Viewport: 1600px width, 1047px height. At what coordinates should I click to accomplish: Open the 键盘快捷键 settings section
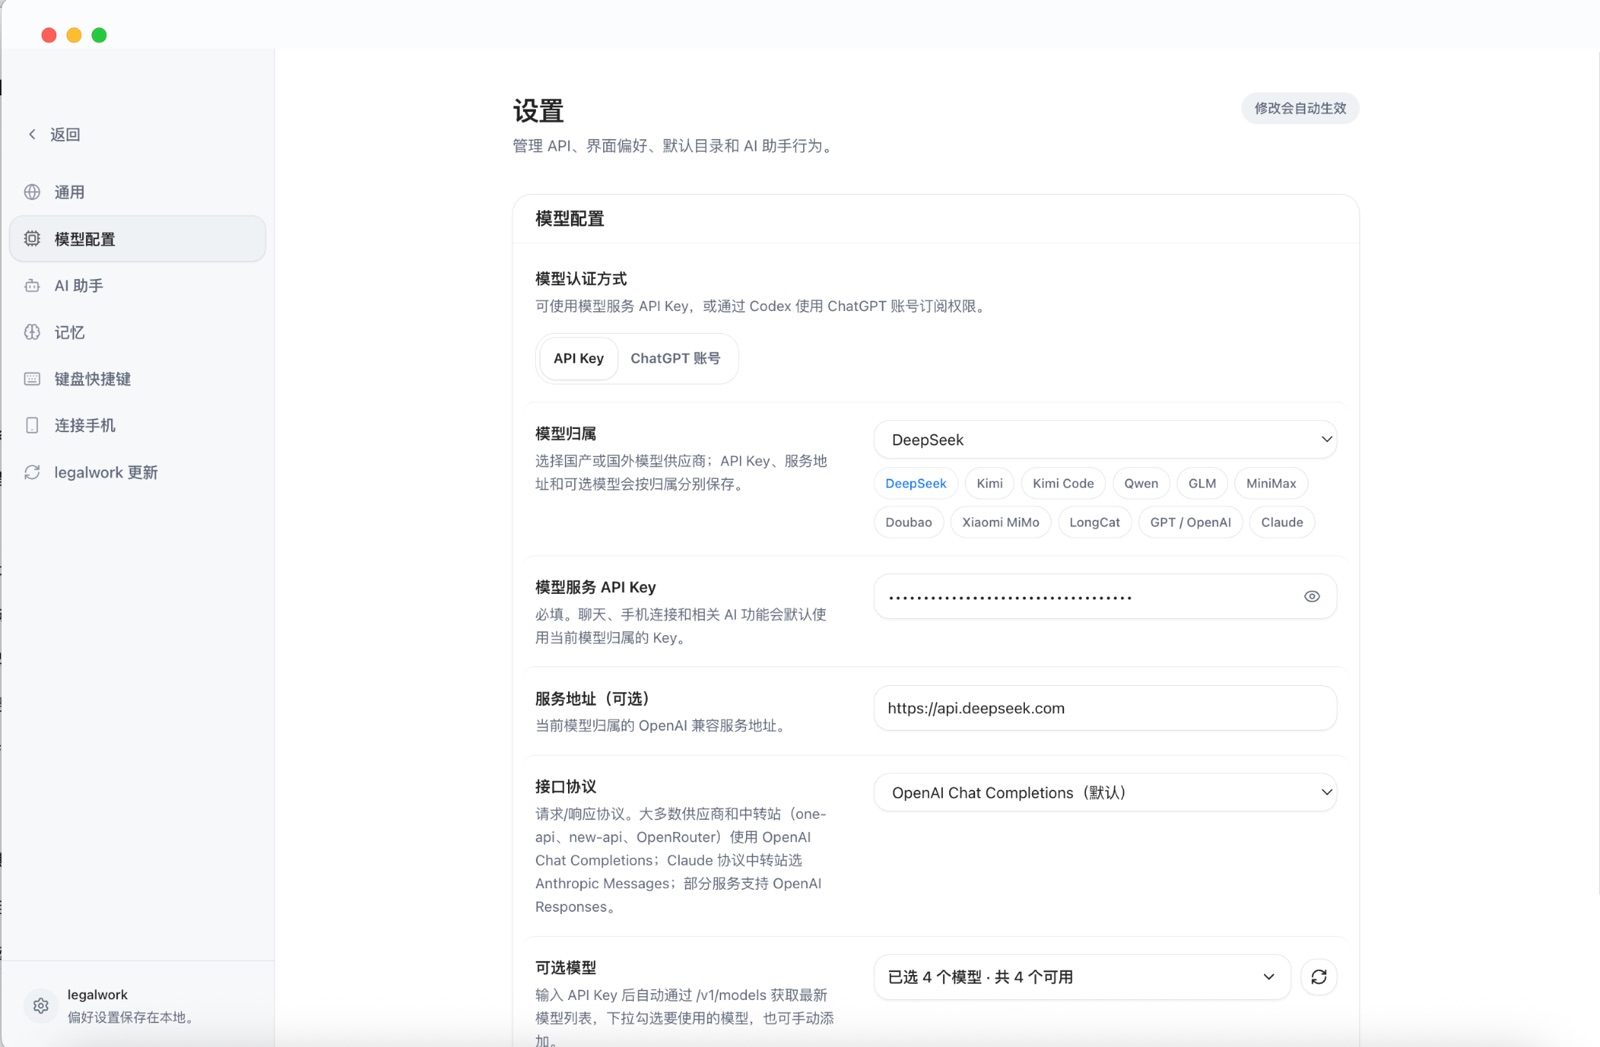tap(138, 379)
